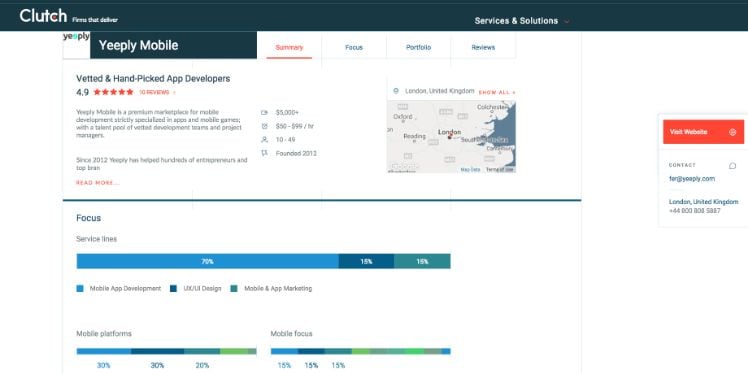Expand locations with Show All
The width and height of the screenshot is (748, 374).
click(497, 93)
